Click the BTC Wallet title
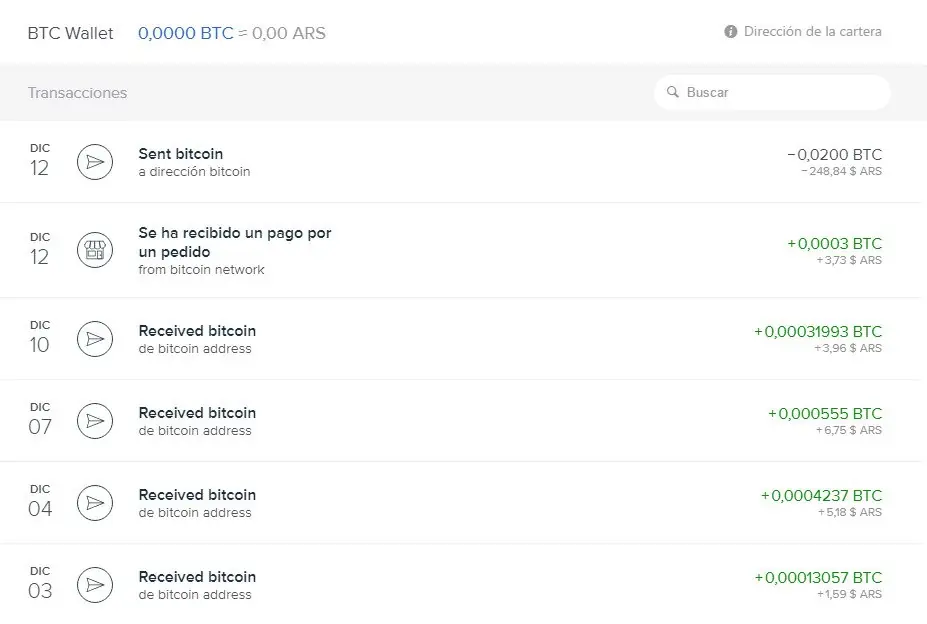Image resolution: width=927 pixels, height=624 pixels. click(x=71, y=33)
